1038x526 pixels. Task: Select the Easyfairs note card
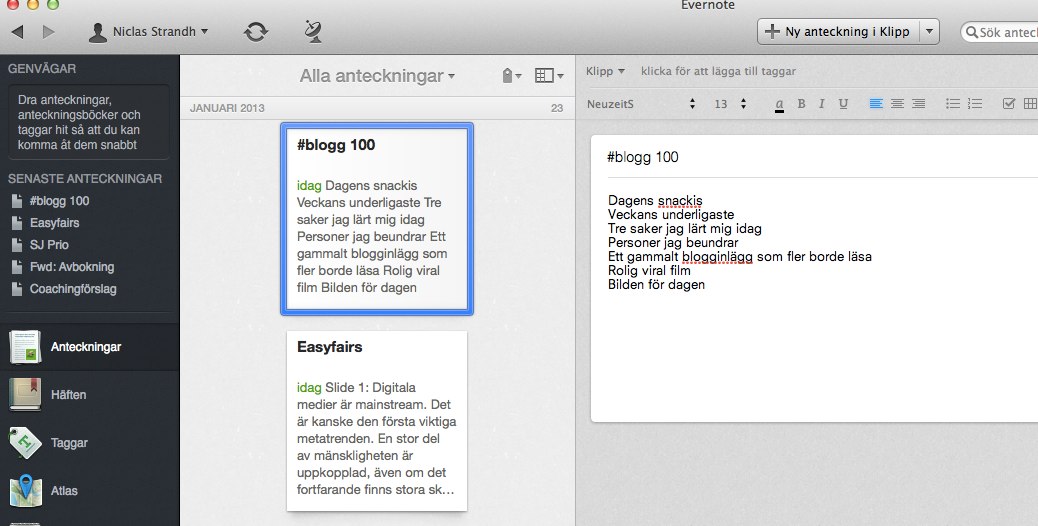coord(377,421)
